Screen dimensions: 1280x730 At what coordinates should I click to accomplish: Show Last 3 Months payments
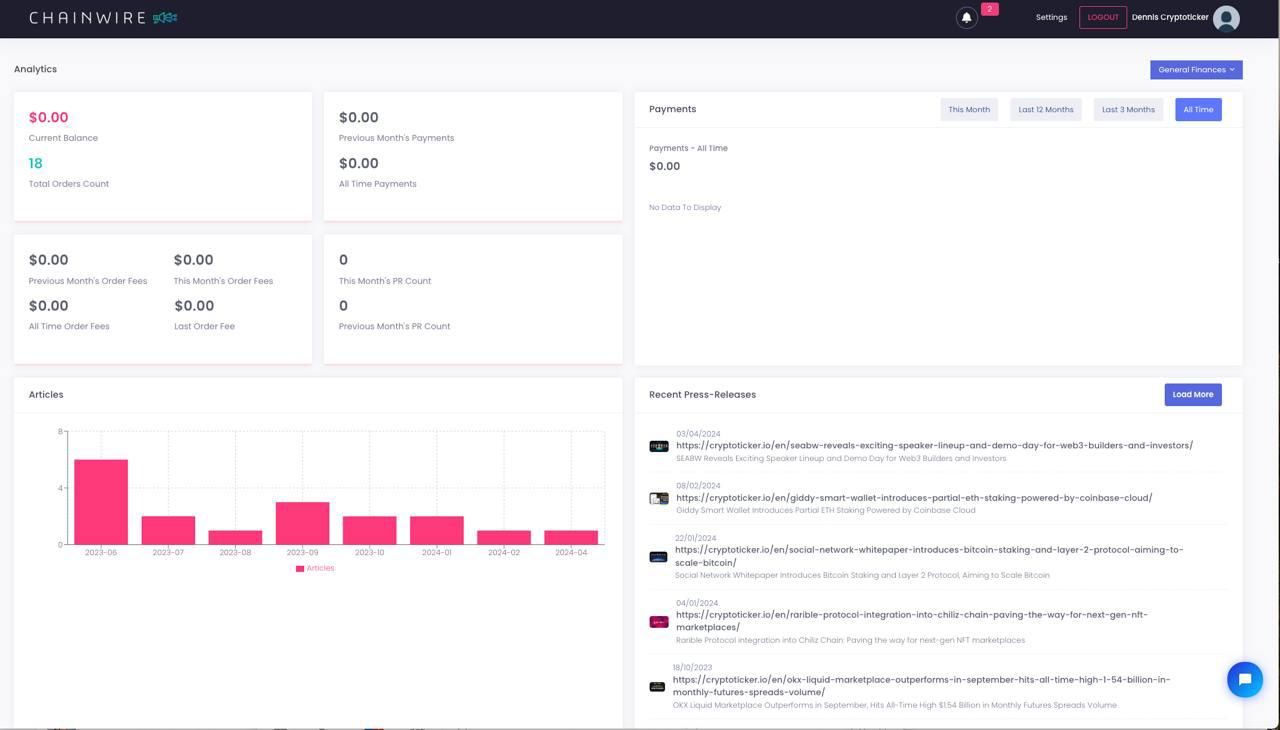click(1128, 110)
